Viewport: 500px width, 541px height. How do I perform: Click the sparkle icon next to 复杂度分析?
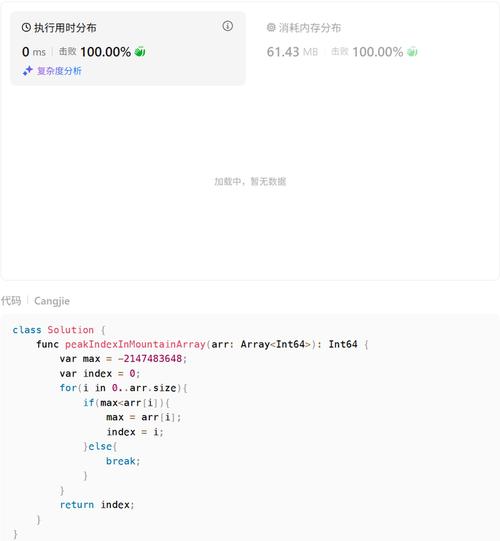click(x=28, y=71)
